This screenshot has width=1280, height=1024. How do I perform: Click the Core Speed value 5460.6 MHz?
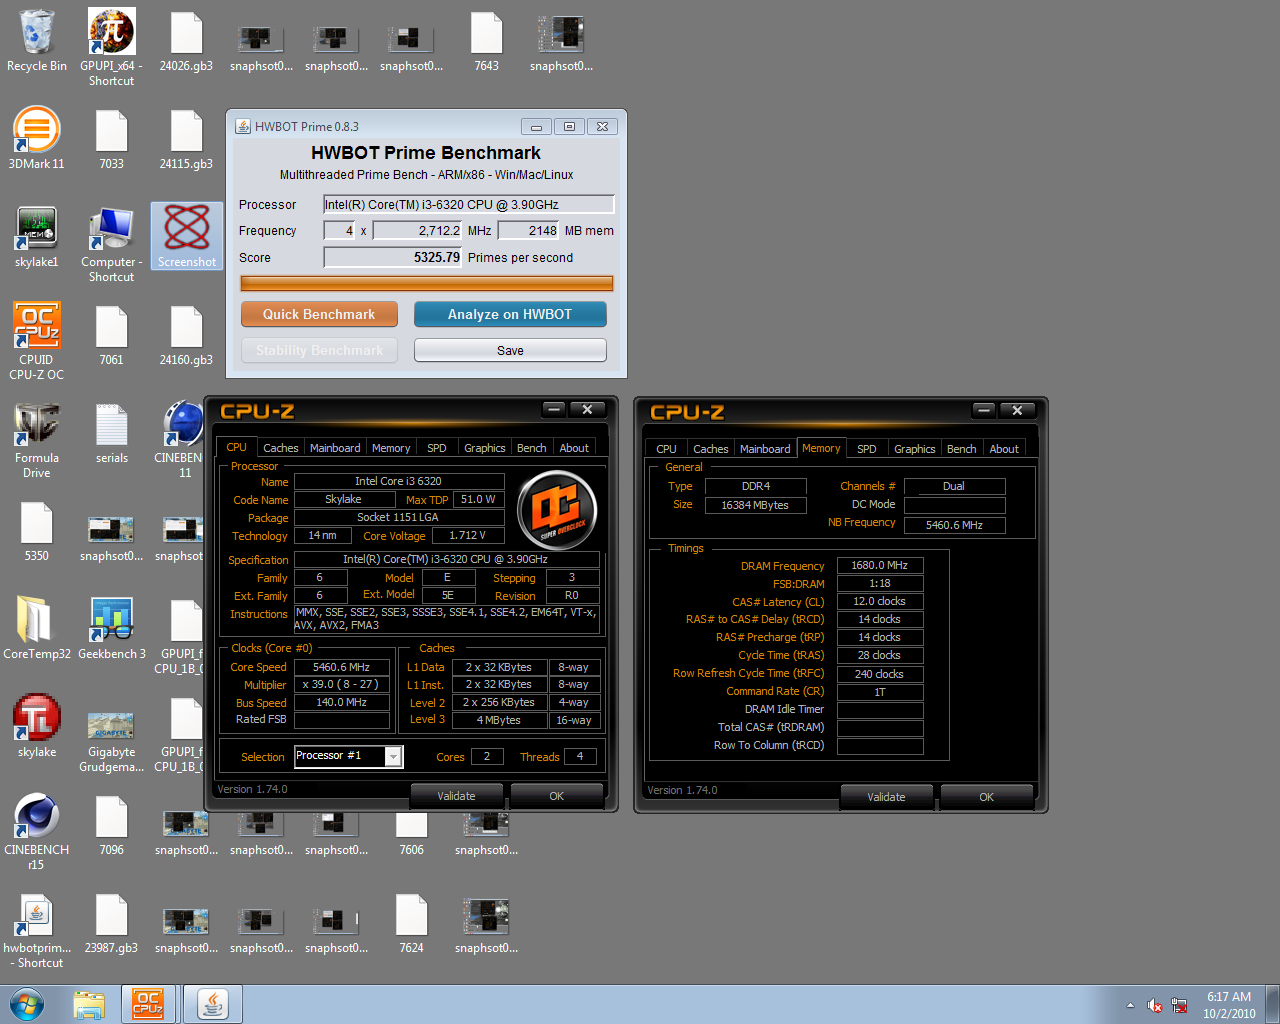tap(342, 667)
